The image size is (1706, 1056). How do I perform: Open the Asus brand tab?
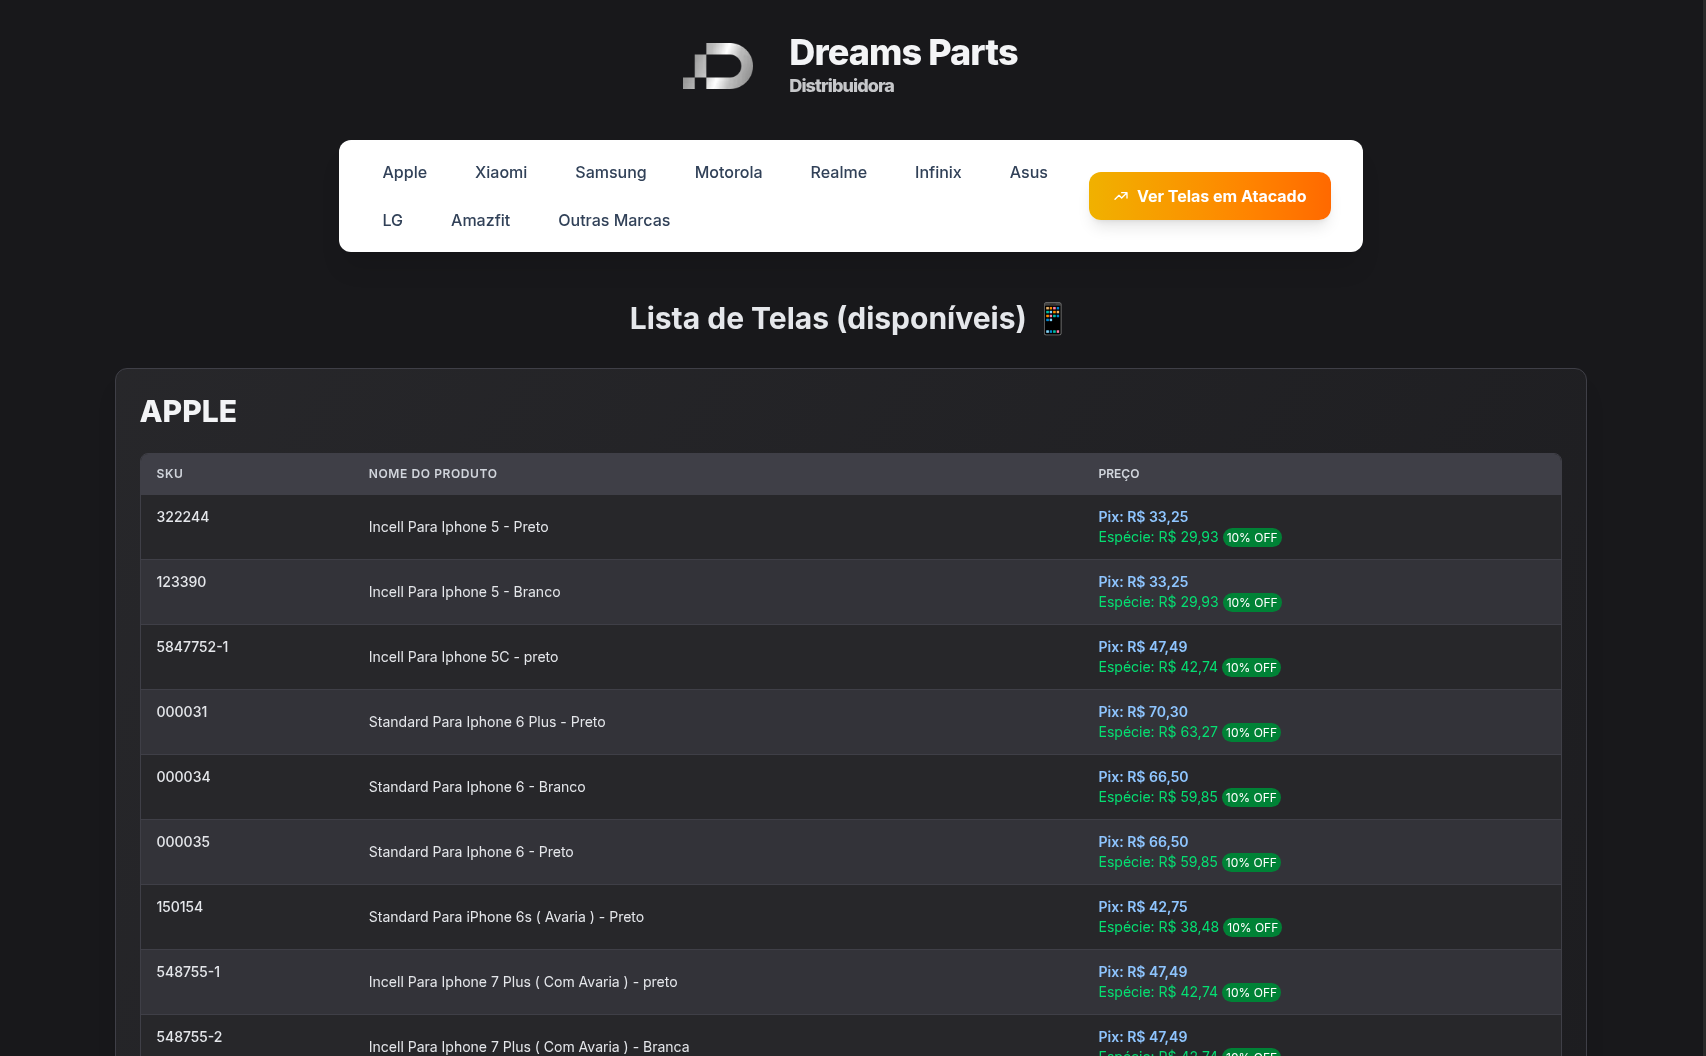[x=1029, y=172]
